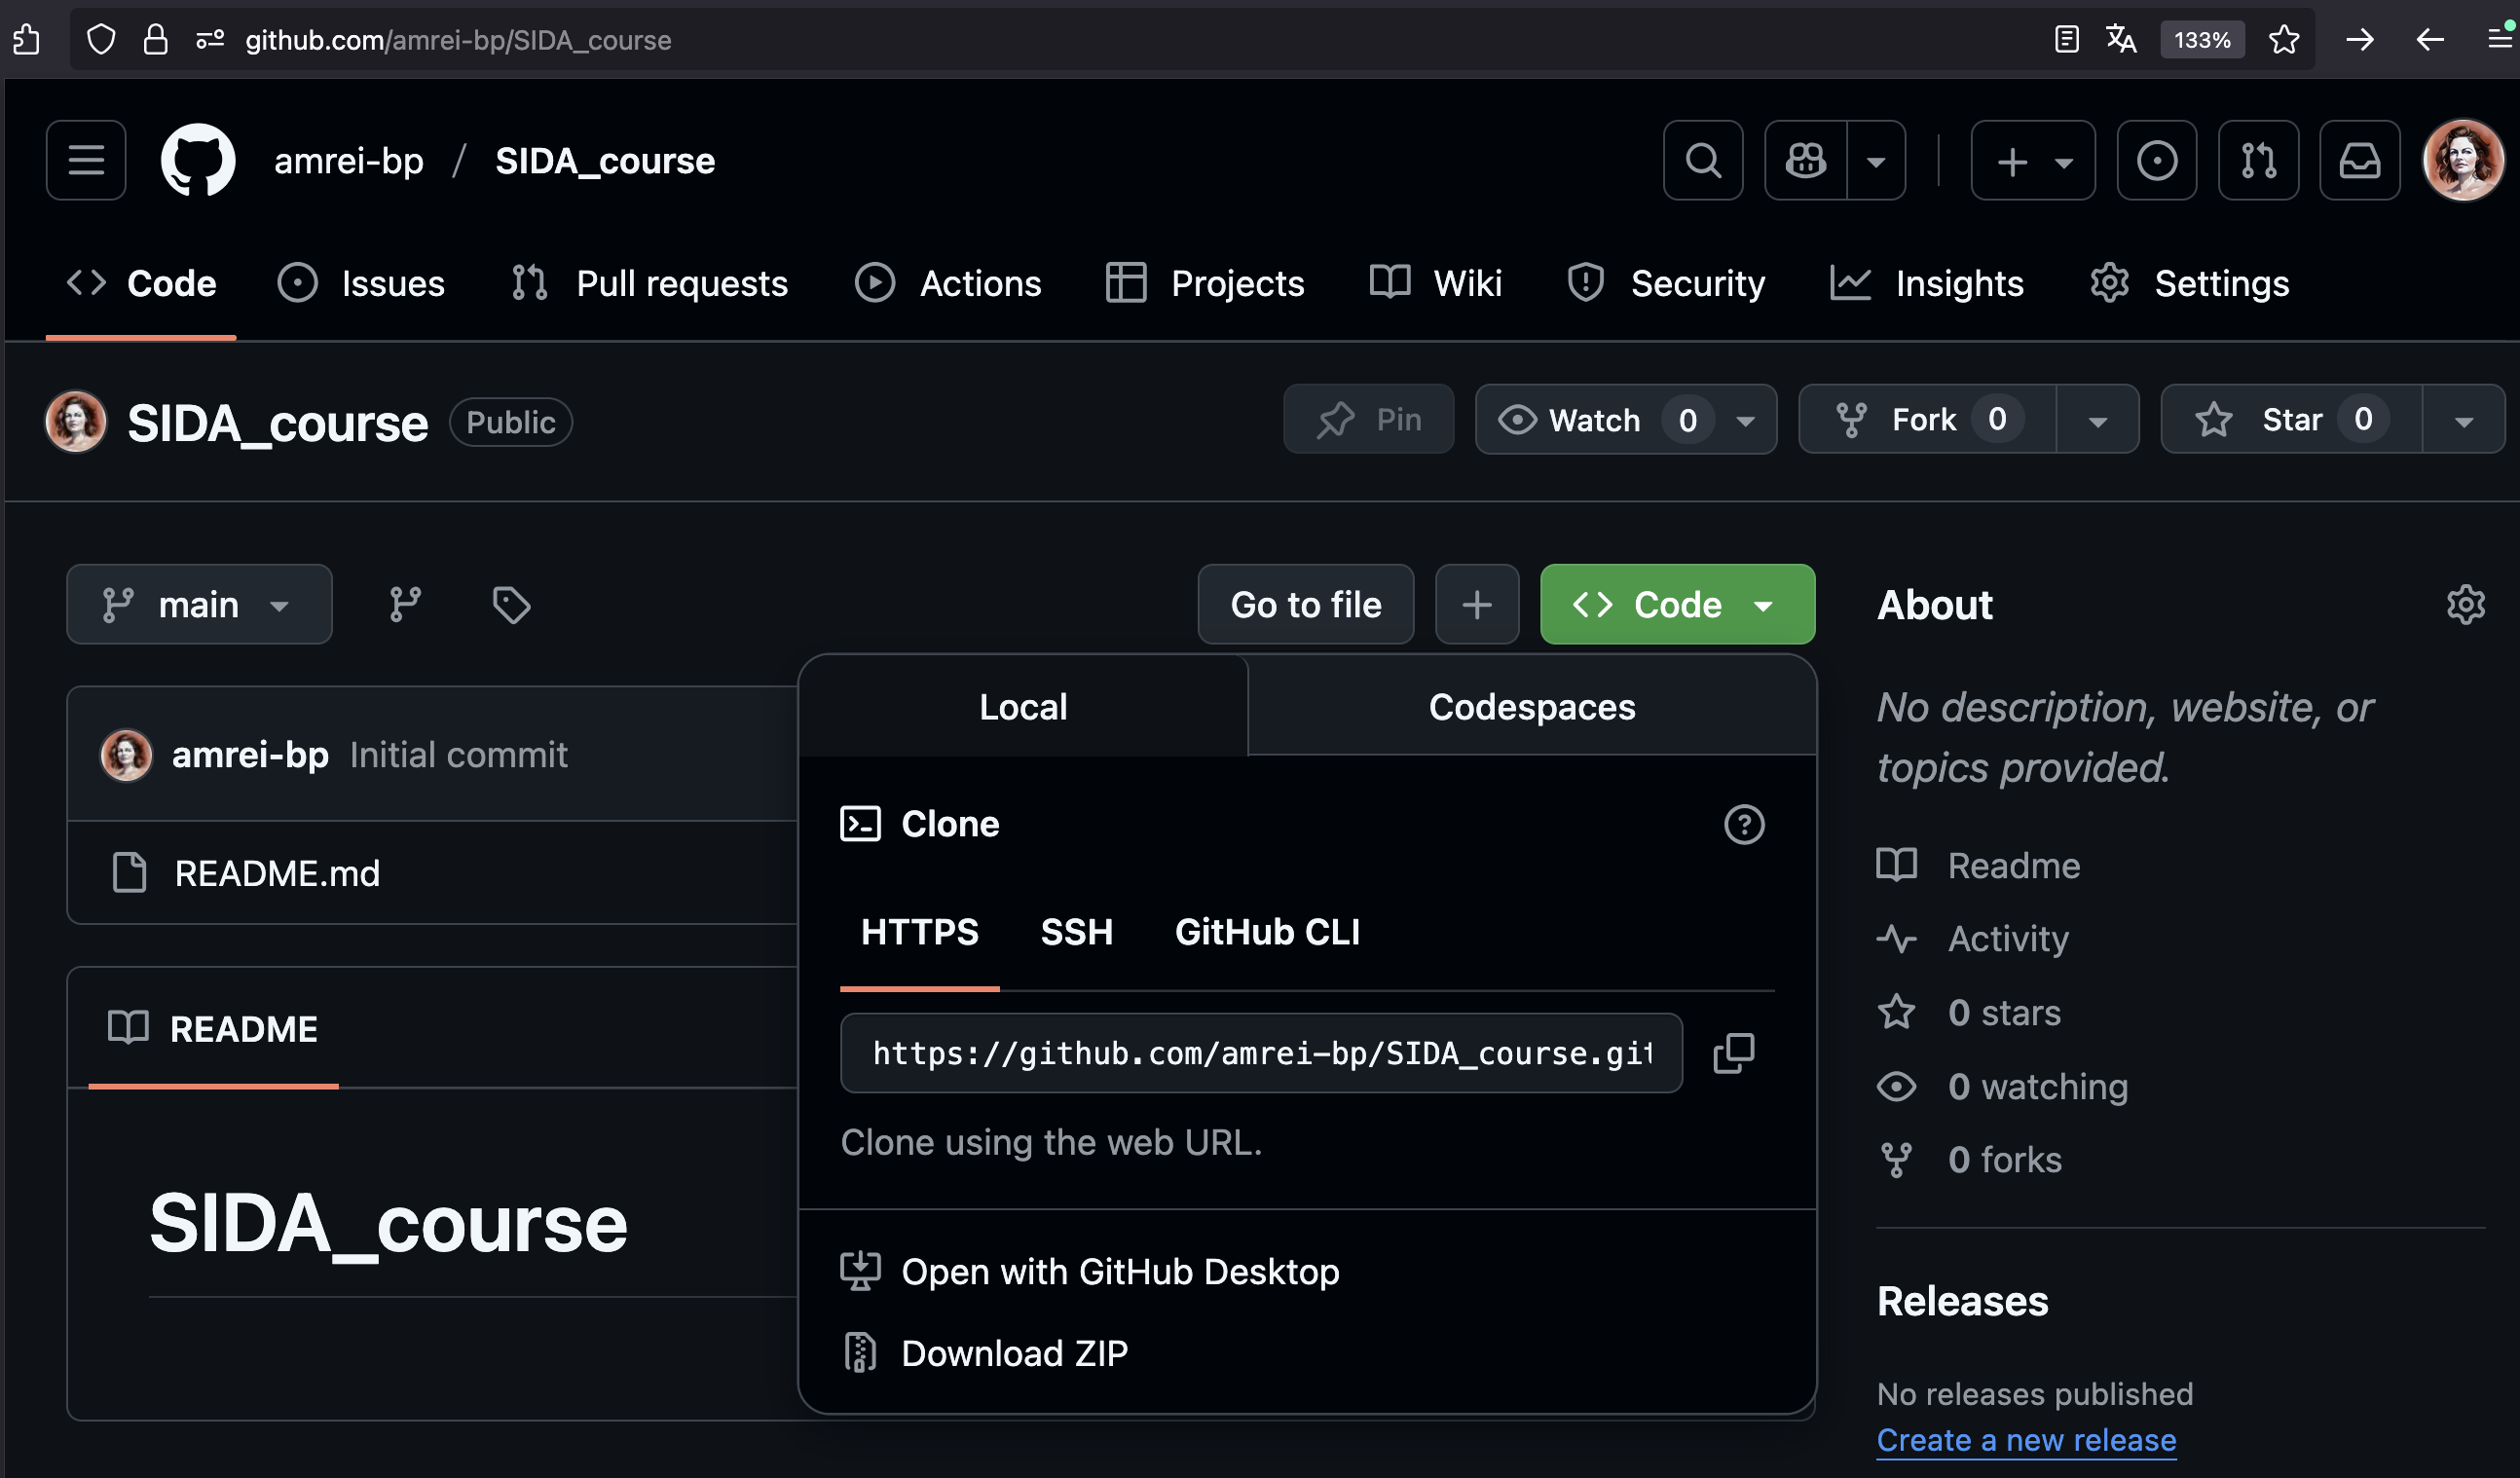Open your Pull requests icon in header
Image resolution: width=2520 pixels, height=1478 pixels.
2258,160
